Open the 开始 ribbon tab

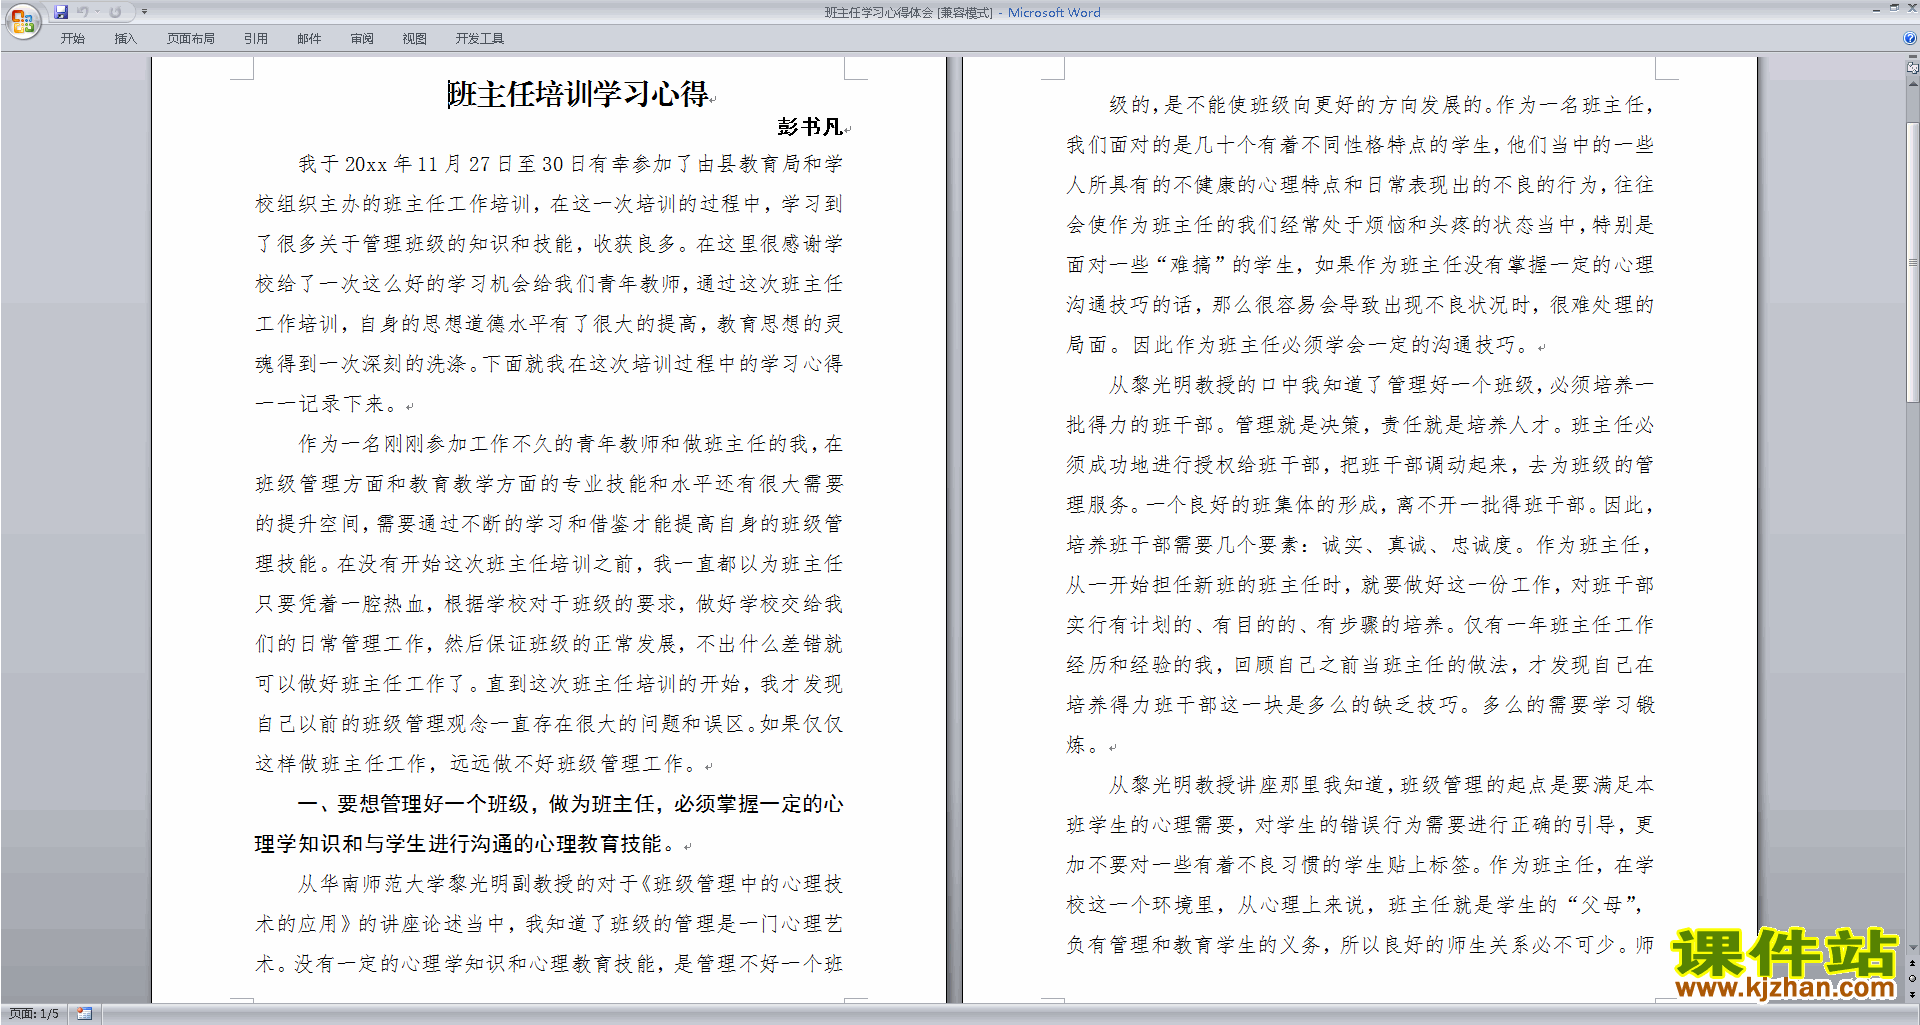(x=73, y=39)
